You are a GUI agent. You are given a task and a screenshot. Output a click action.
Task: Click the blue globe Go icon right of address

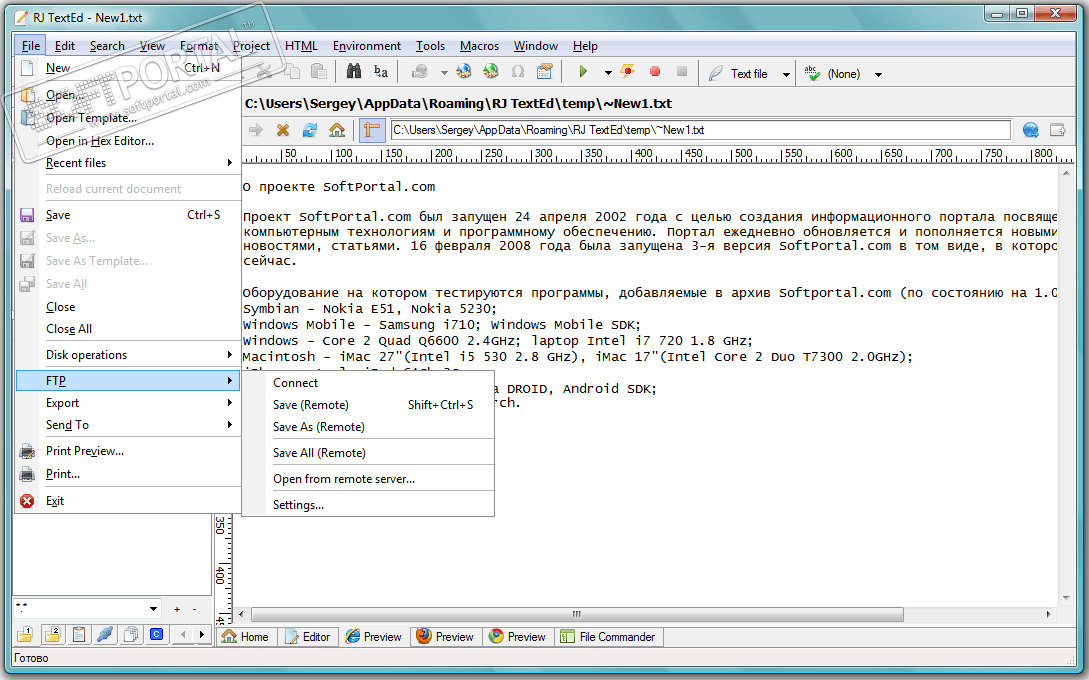[1031, 130]
